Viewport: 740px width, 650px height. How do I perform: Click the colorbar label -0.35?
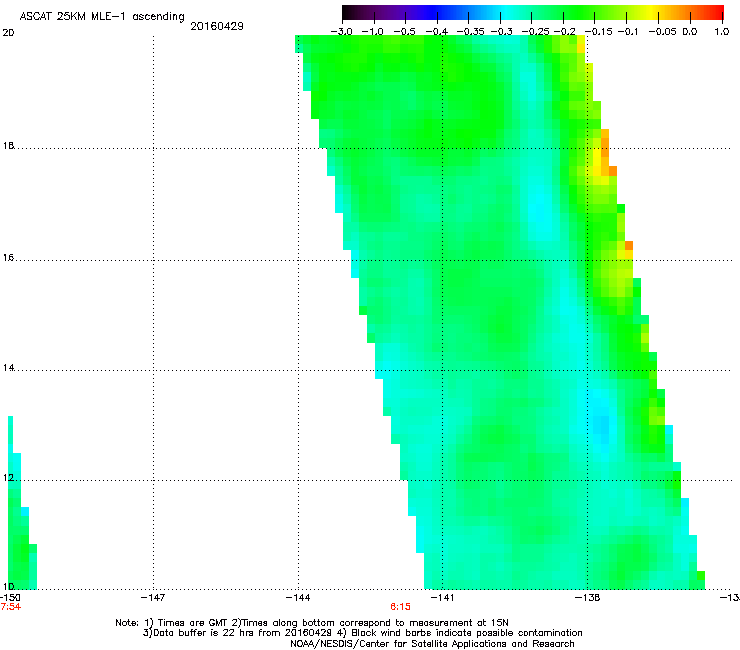[470, 32]
